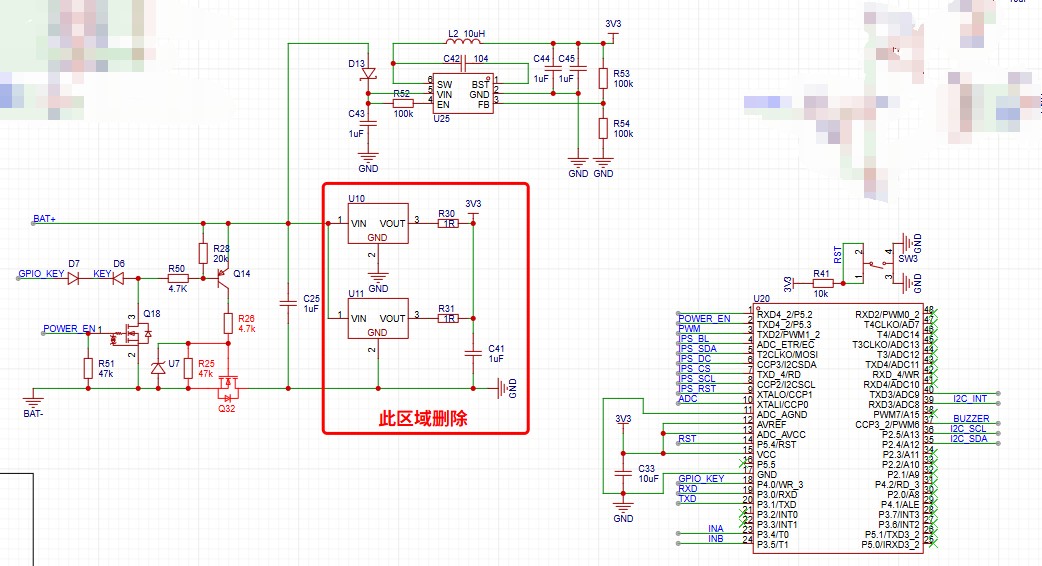This screenshot has height=566, width=1042.
Task: Select the U20 microcontroller body
Action: pyautogui.click(x=839, y=428)
